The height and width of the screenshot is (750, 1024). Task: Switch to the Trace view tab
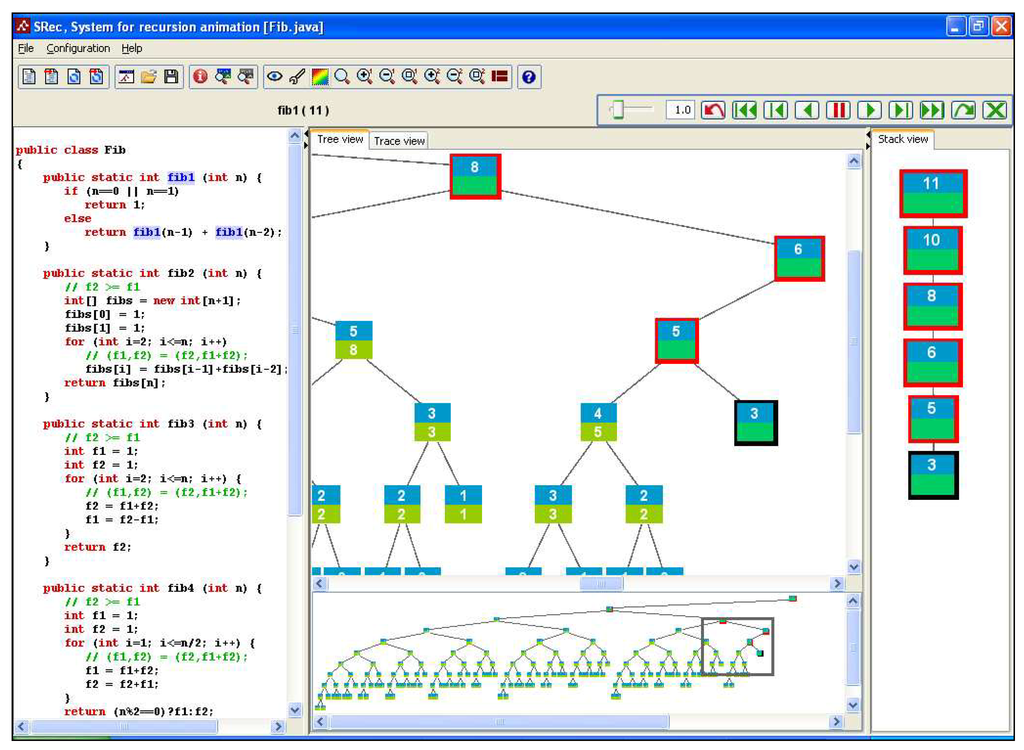click(398, 141)
